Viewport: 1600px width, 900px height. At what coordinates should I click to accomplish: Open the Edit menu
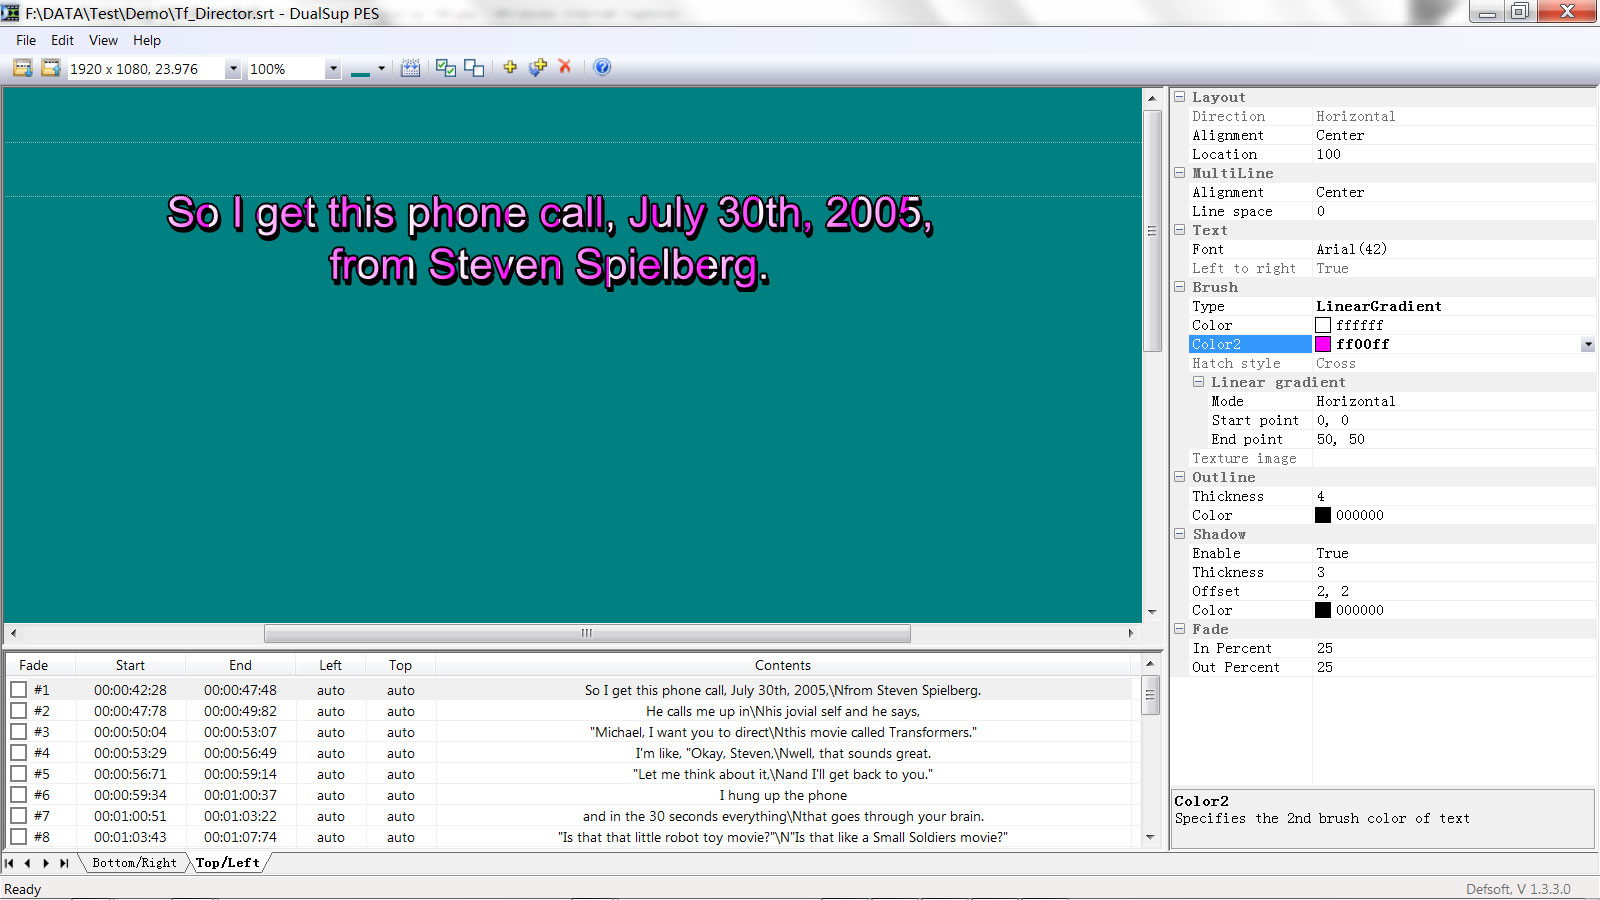click(x=62, y=40)
